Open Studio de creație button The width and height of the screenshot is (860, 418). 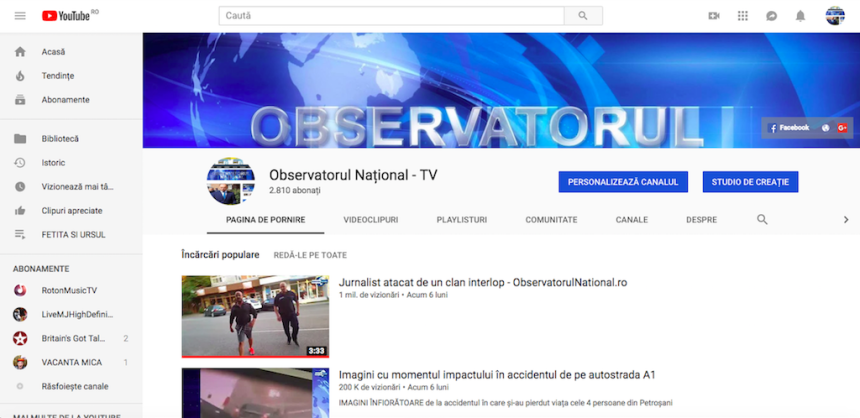point(750,182)
